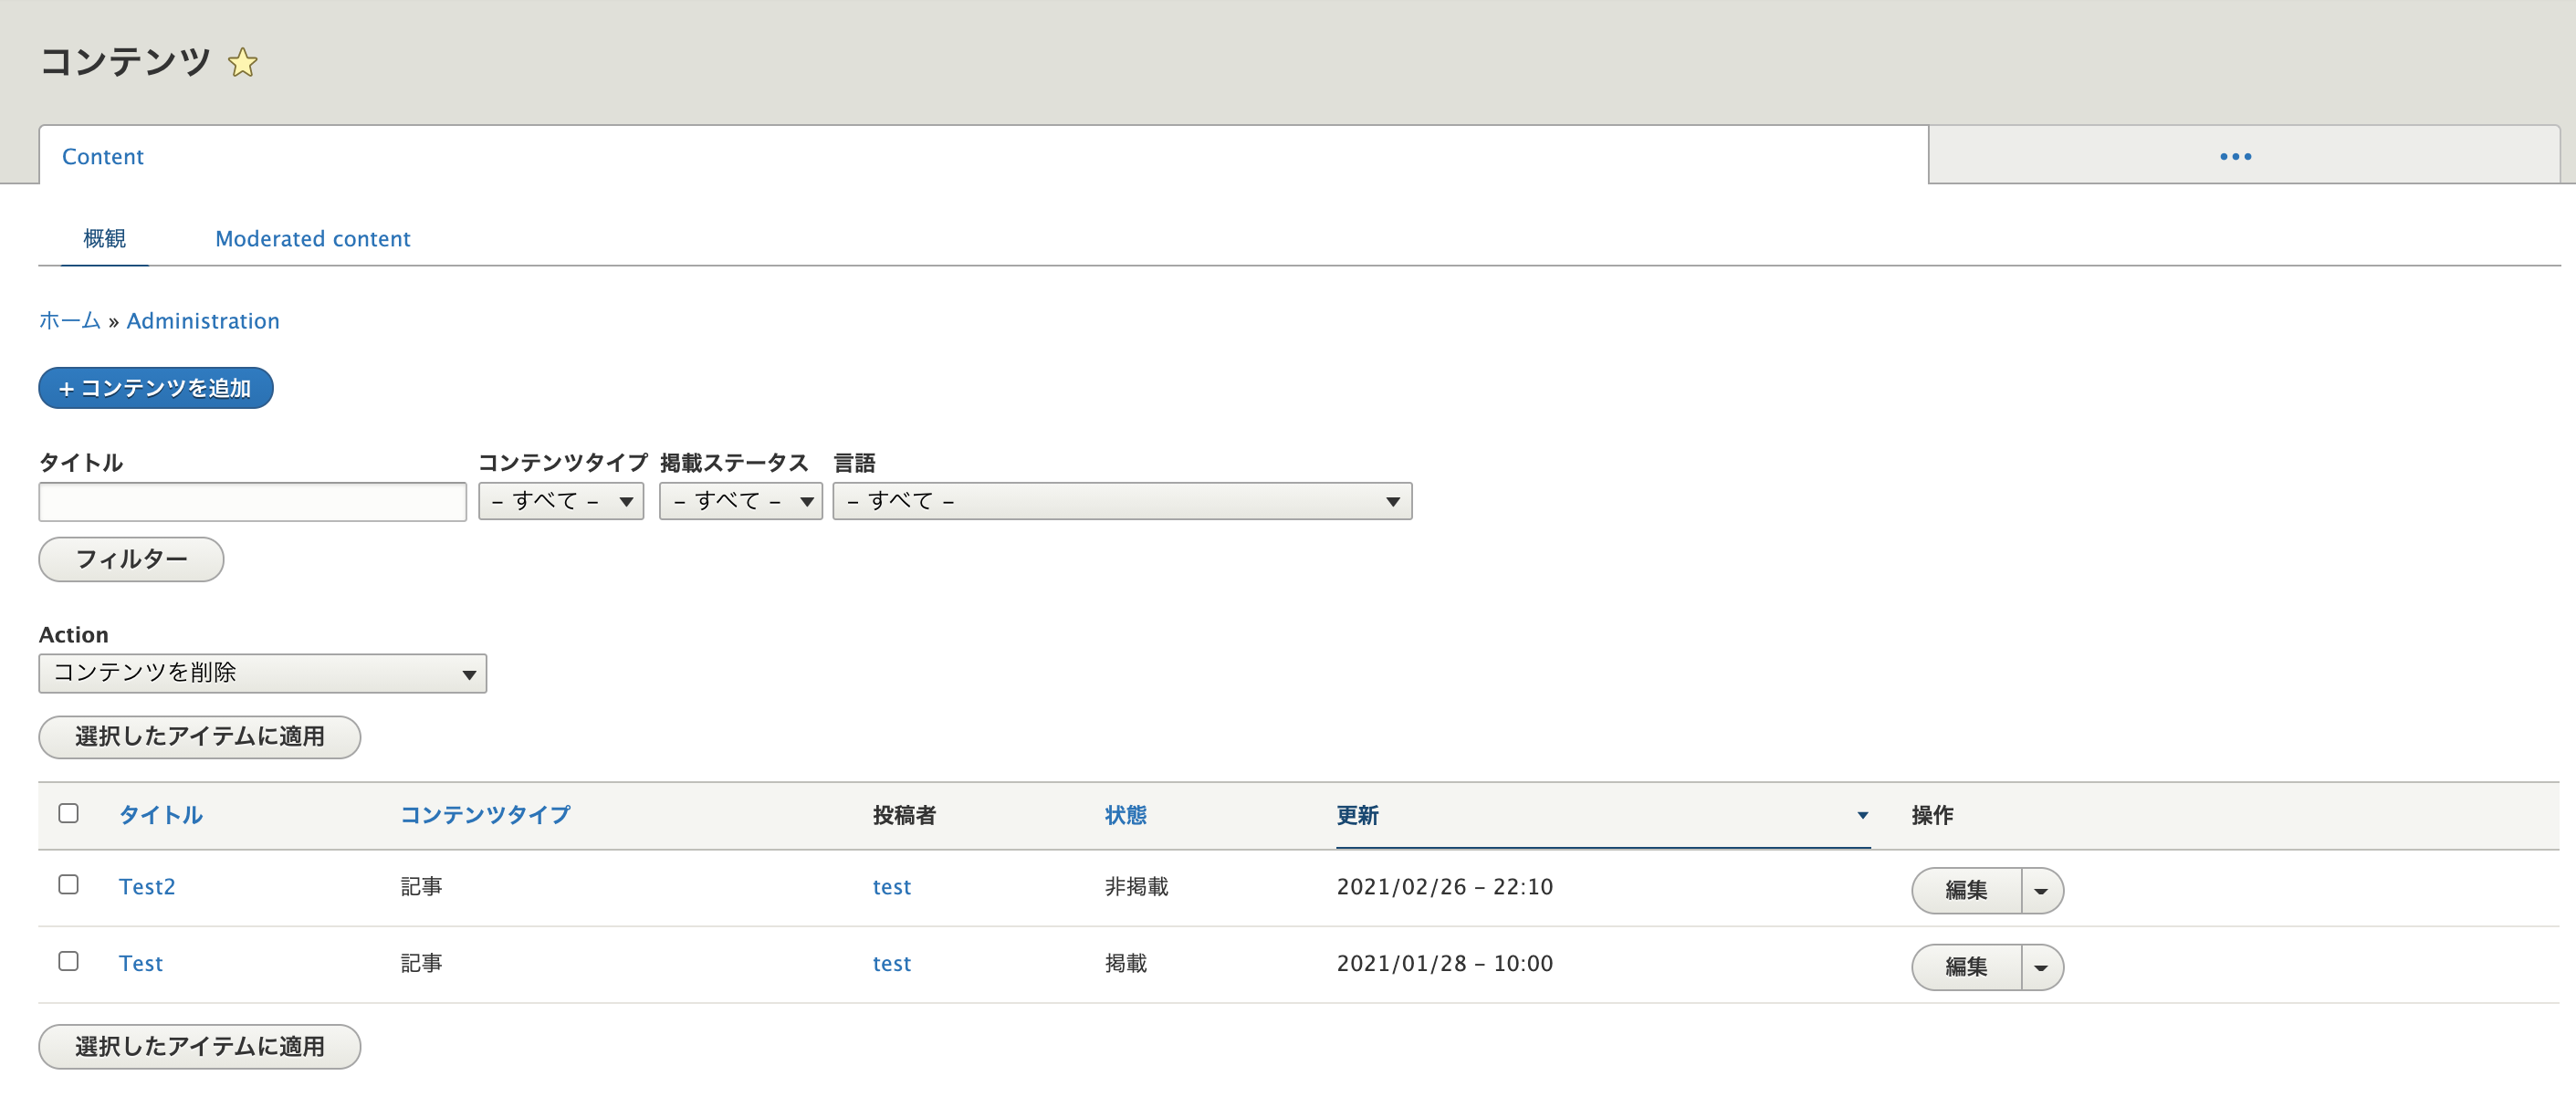Check the checkbox for Test2 row
The width and height of the screenshot is (2576, 1097).
pyautogui.click(x=68, y=885)
